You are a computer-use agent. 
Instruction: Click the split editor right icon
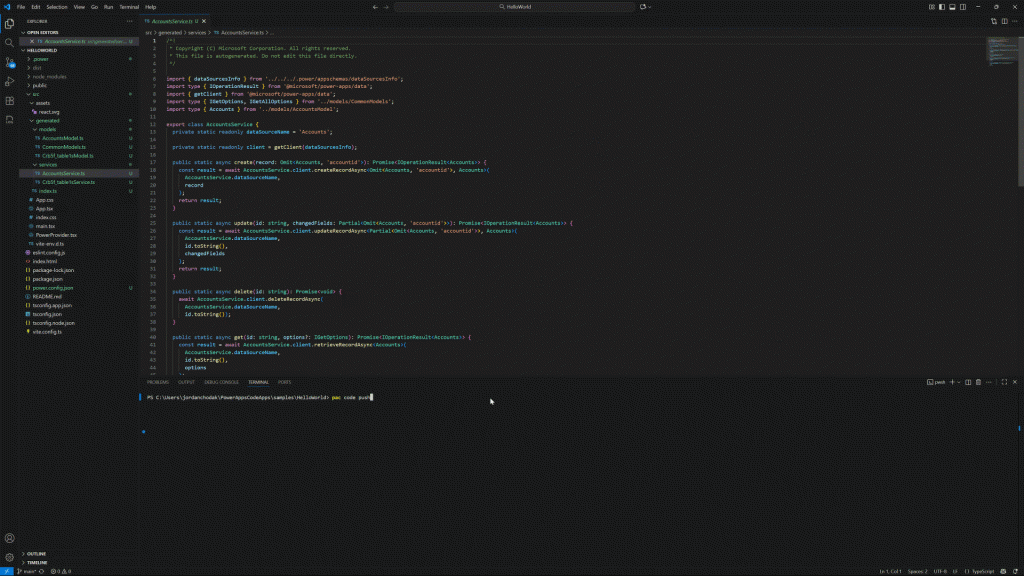click(x=1005, y=20)
